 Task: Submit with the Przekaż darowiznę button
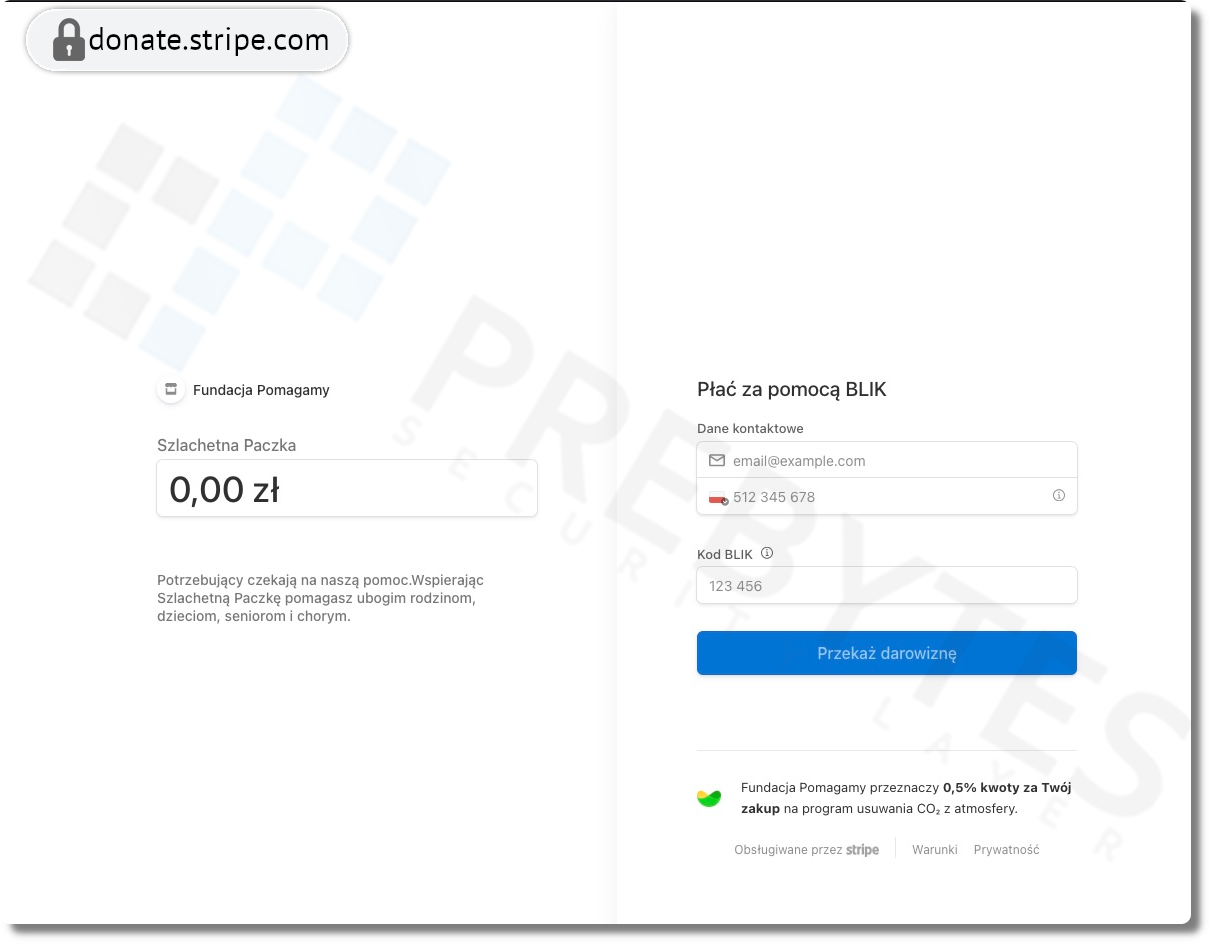click(887, 653)
